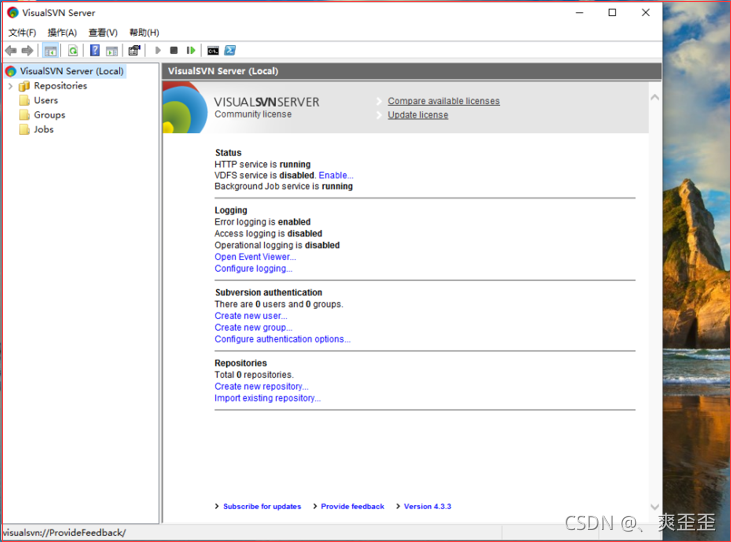Click the Restart service icon
The height and width of the screenshot is (542, 731).
point(191,50)
